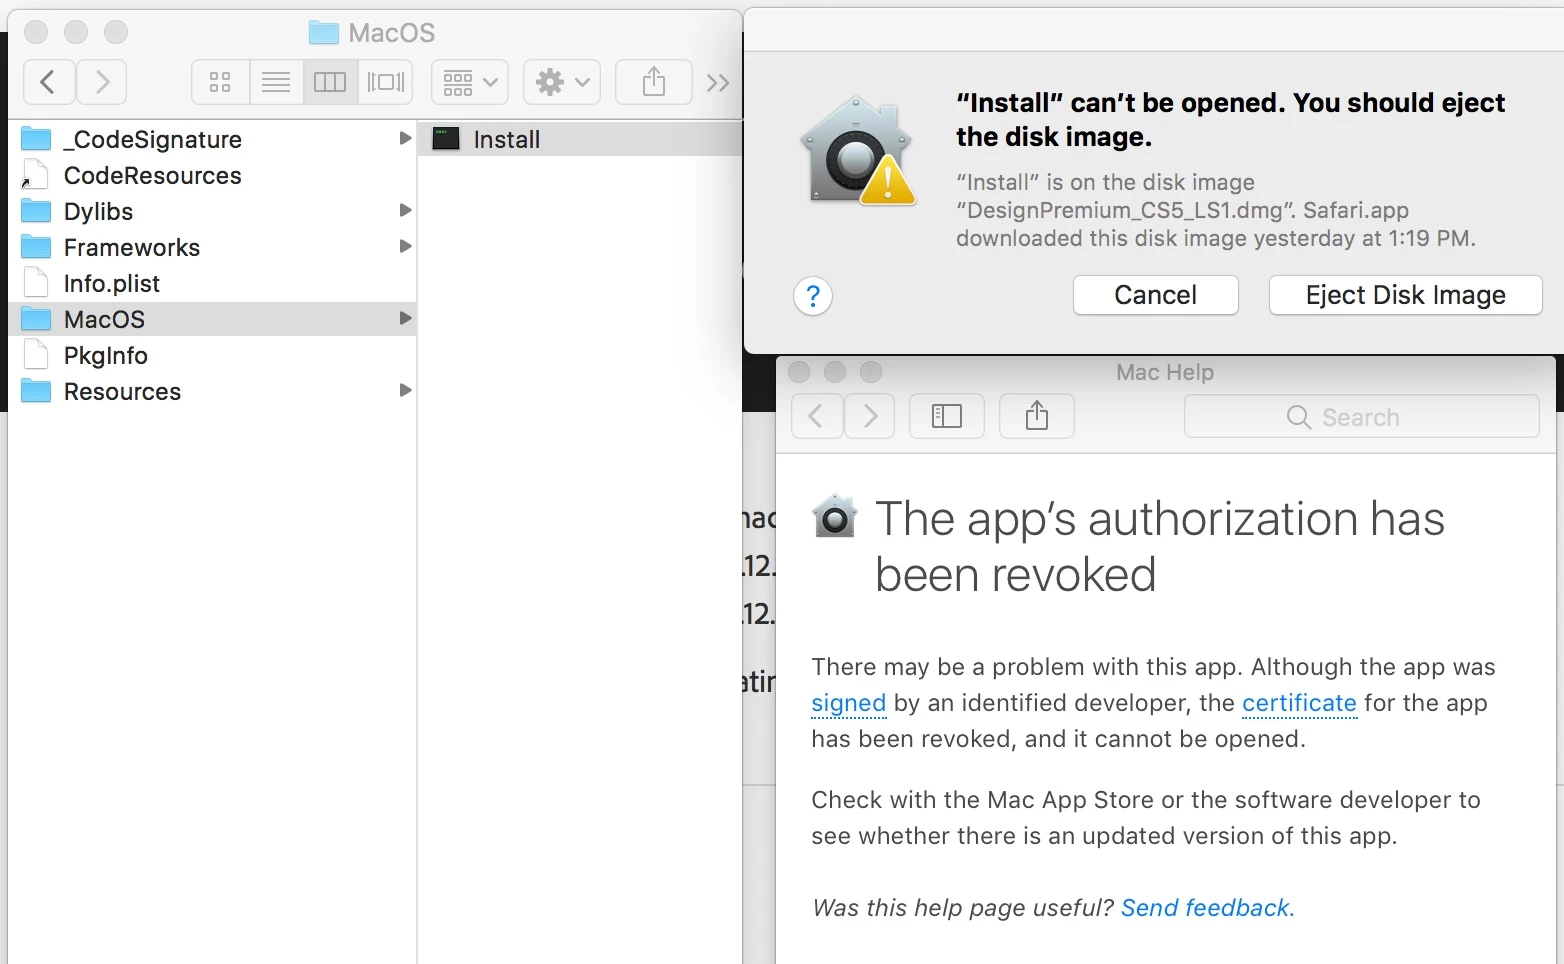Go forward in Mac Help window
This screenshot has height=964, width=1564.
(869, 416)
